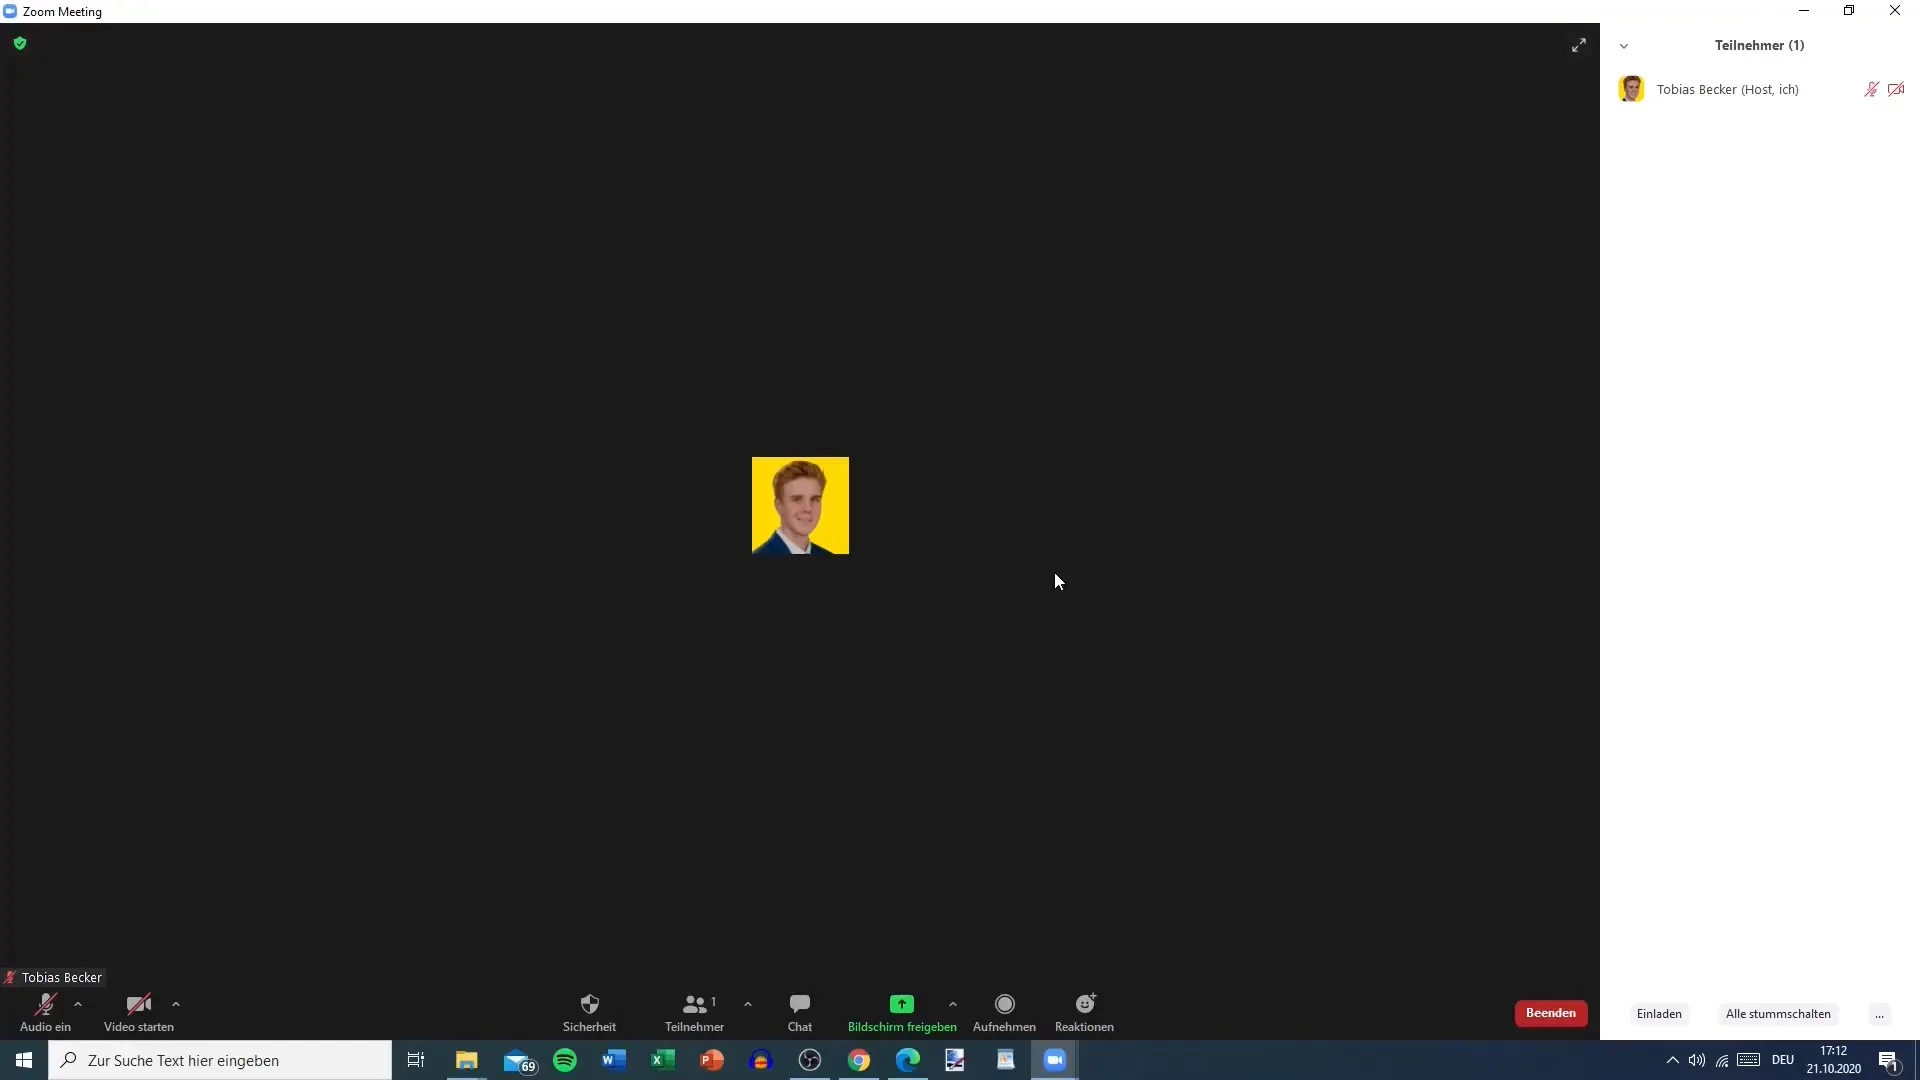This screenshot has width=1920, height=1080.
Task: Toggle mute icon next to Tobias Becker
Action: [1871, 88]
